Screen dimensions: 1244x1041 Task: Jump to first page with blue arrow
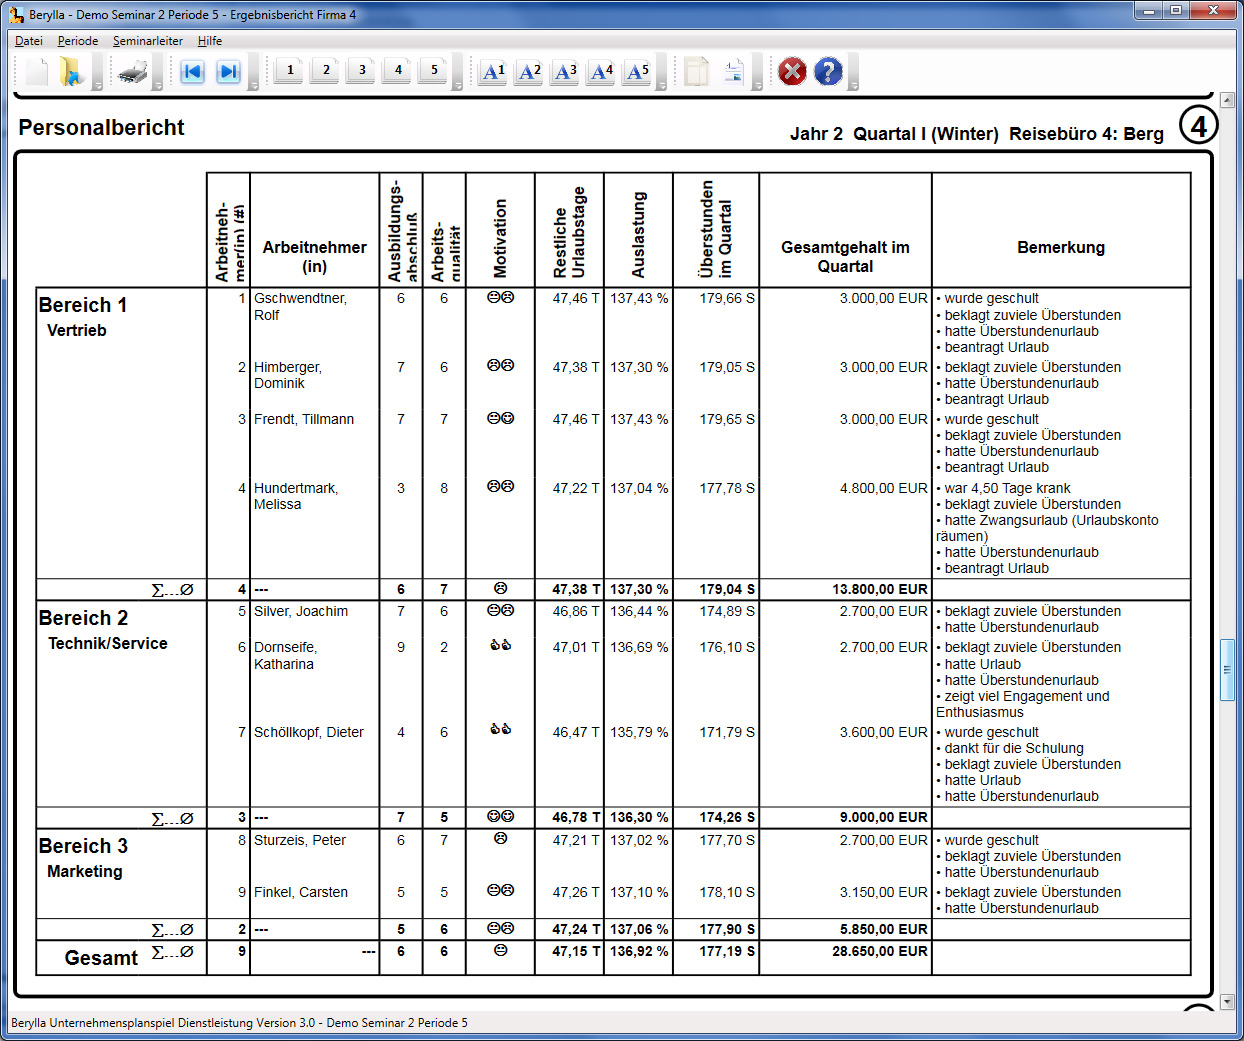(x=192, y=72)
